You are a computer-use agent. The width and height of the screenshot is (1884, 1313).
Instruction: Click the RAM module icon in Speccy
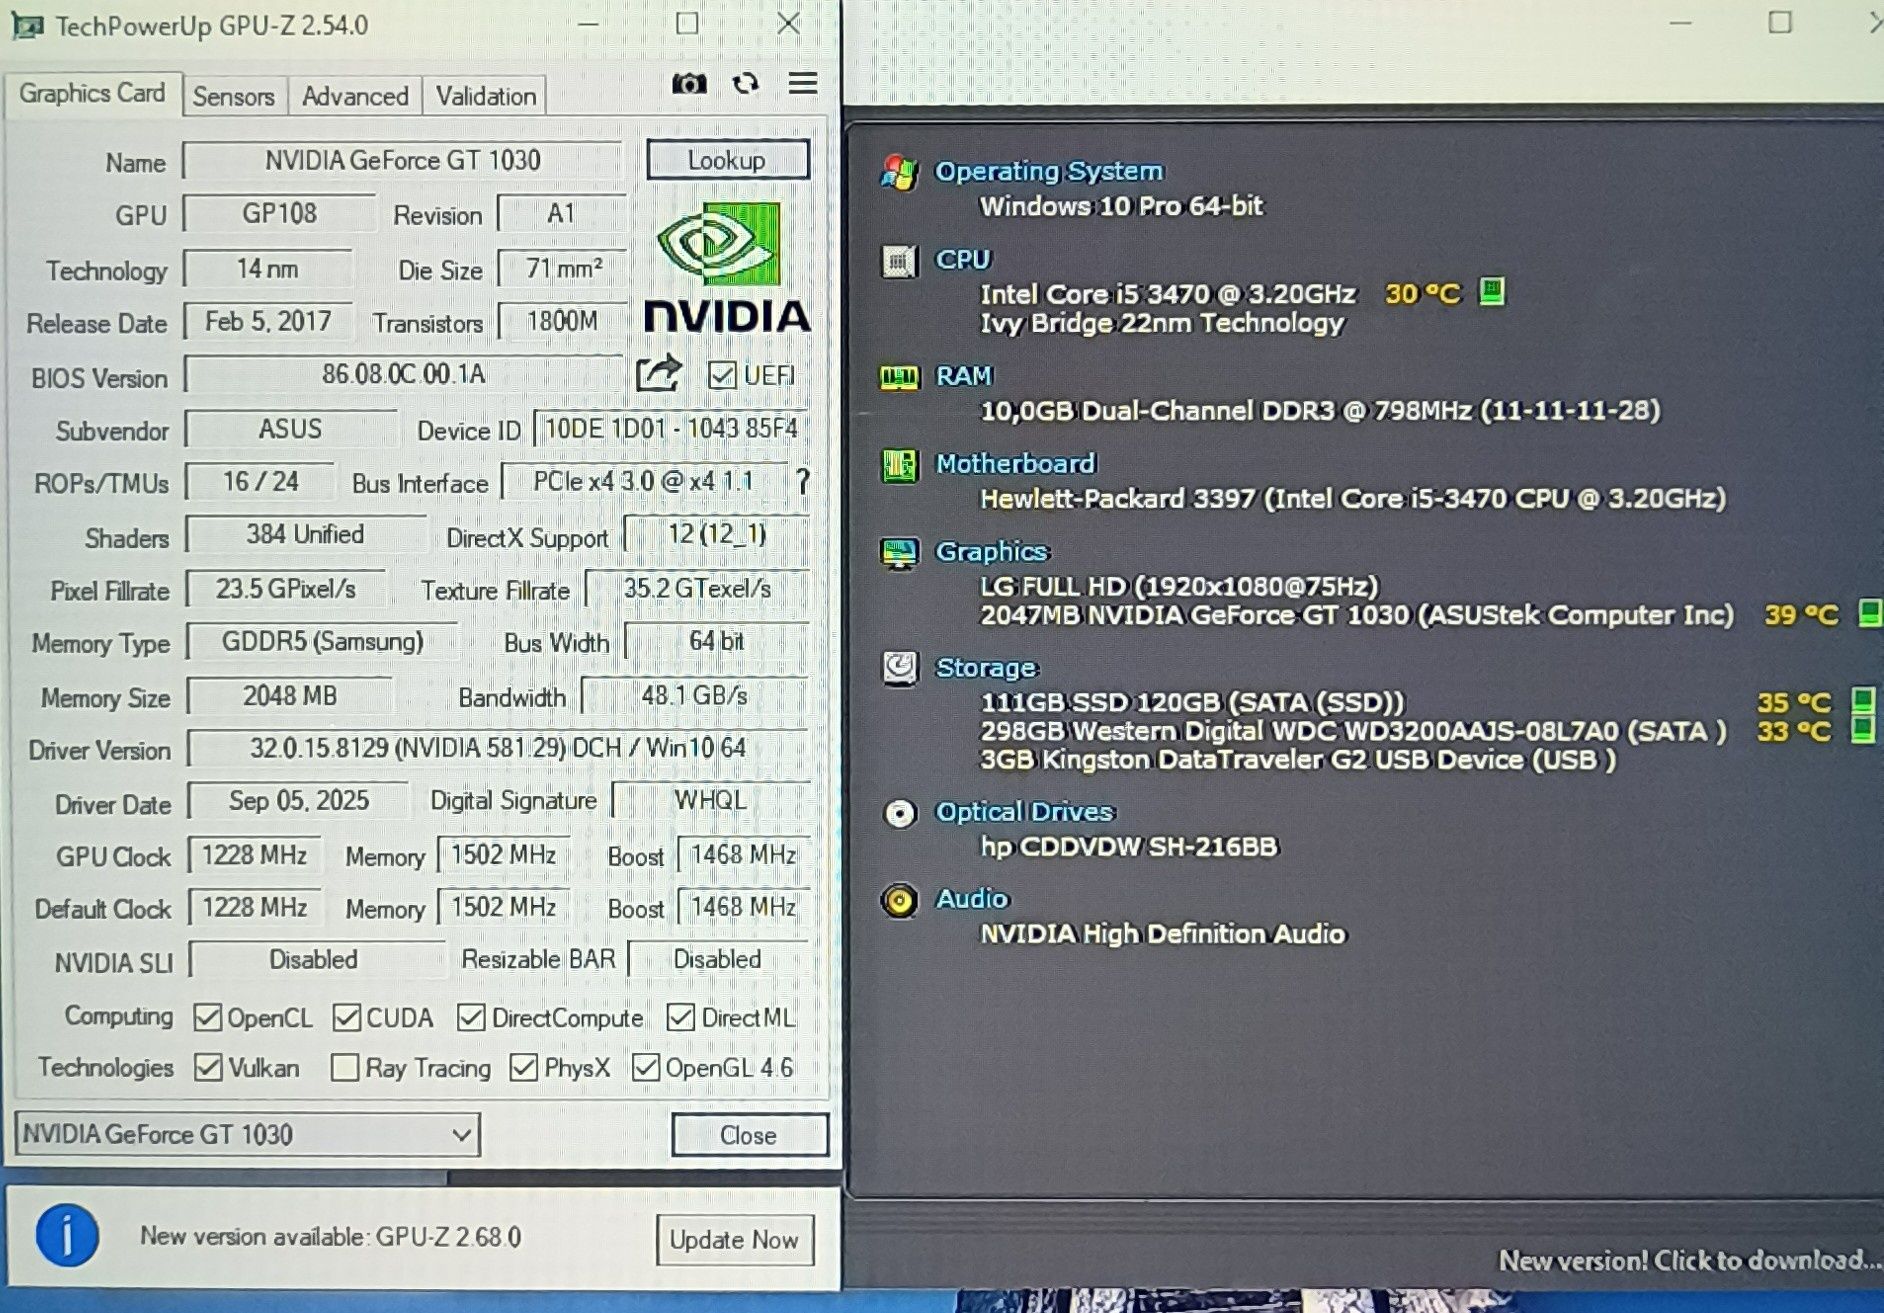[x=899, y=377]
